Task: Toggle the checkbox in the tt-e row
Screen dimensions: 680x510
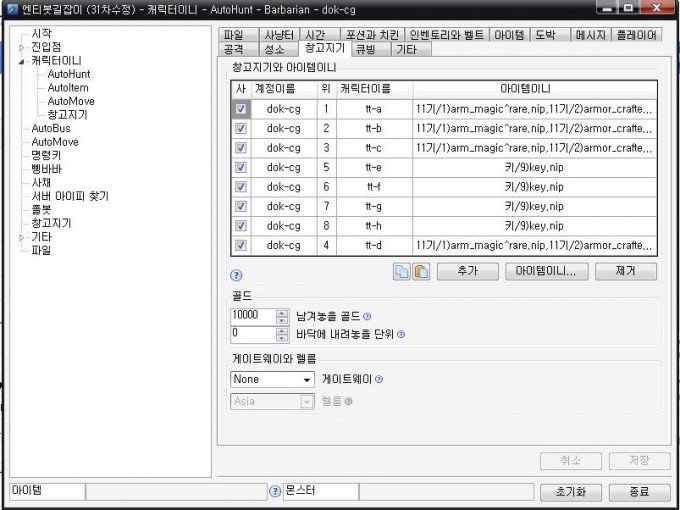Action: (x=241, y=168)
